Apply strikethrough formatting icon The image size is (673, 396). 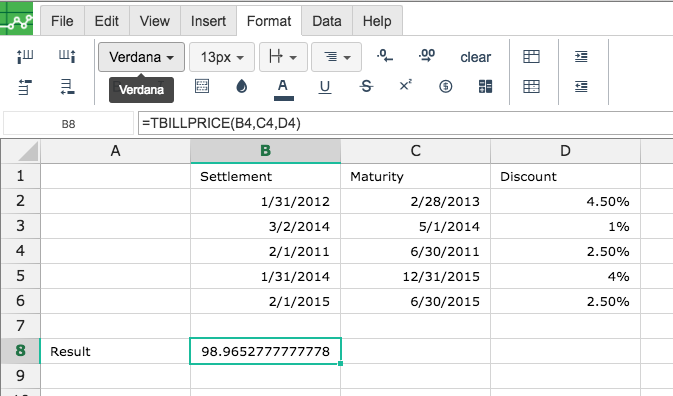click(366, 87)
